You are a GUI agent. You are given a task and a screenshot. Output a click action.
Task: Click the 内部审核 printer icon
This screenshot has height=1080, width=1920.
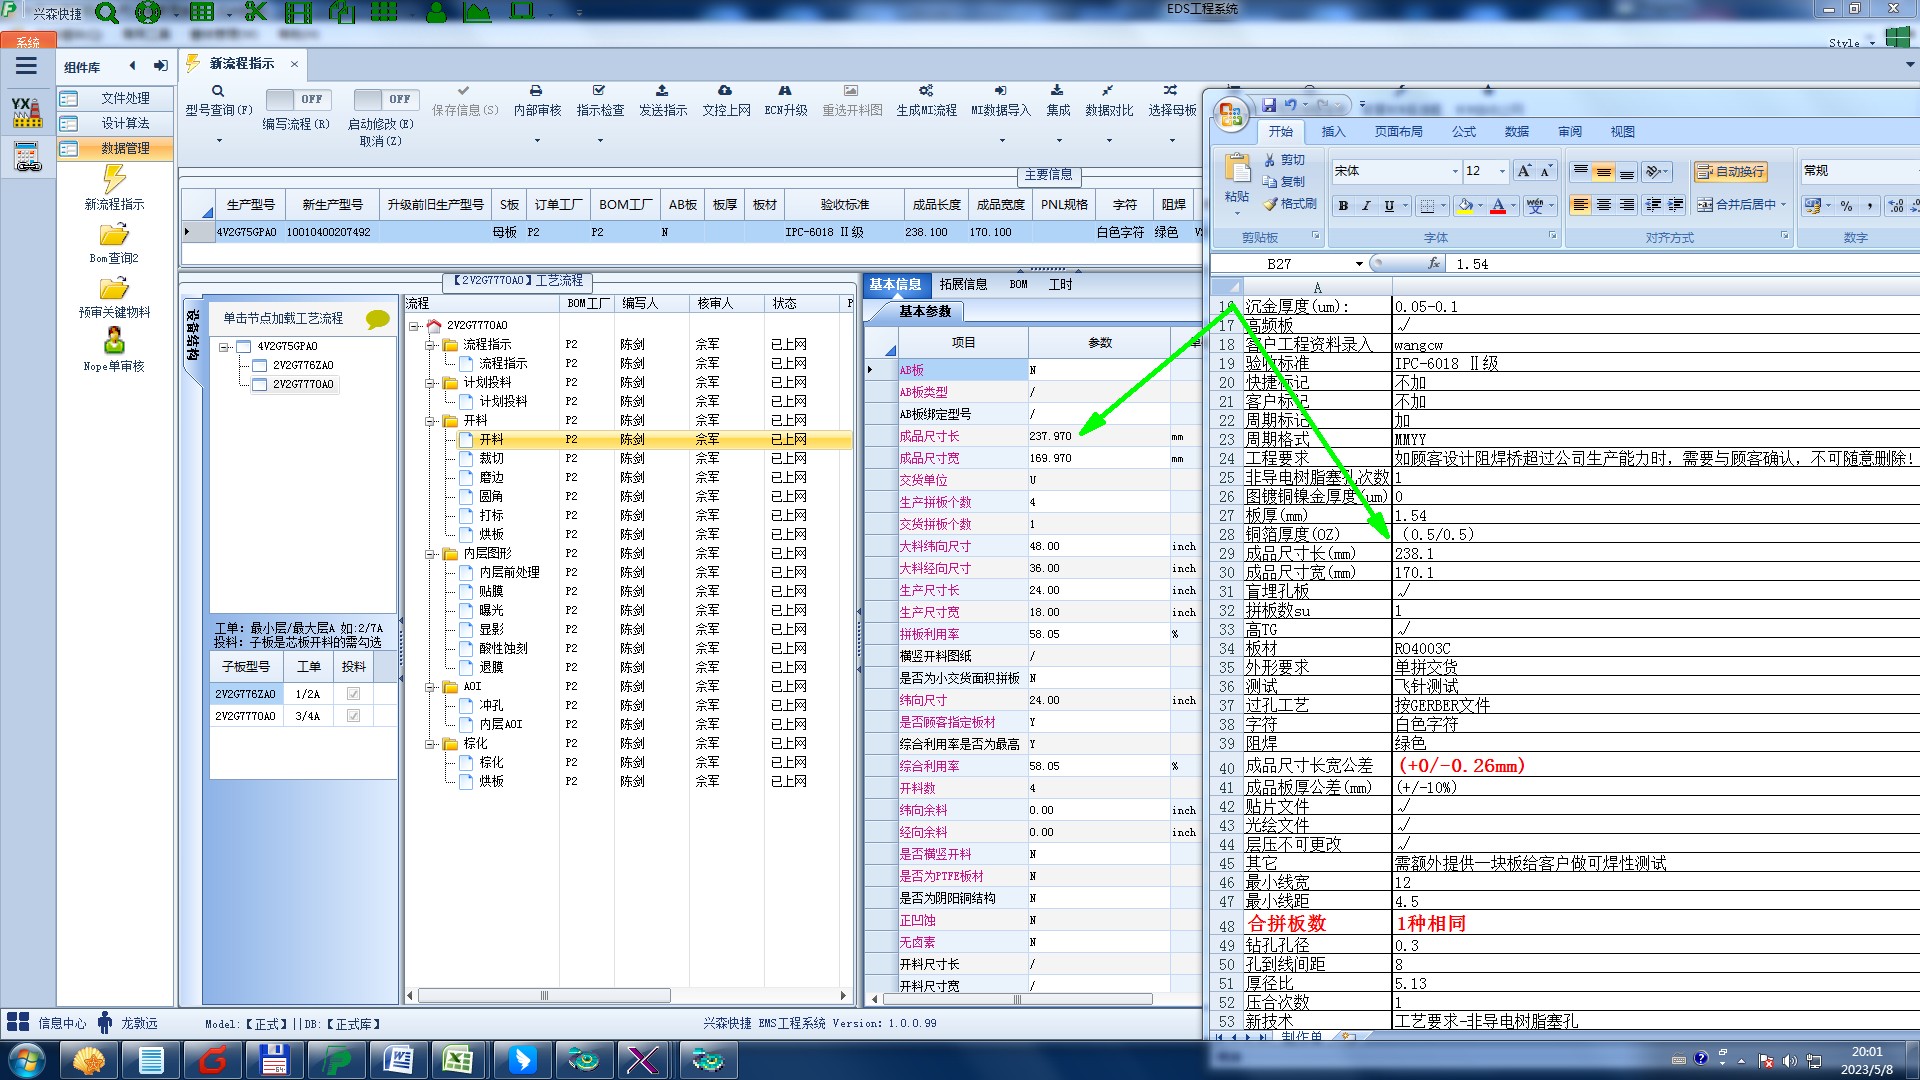536,91
